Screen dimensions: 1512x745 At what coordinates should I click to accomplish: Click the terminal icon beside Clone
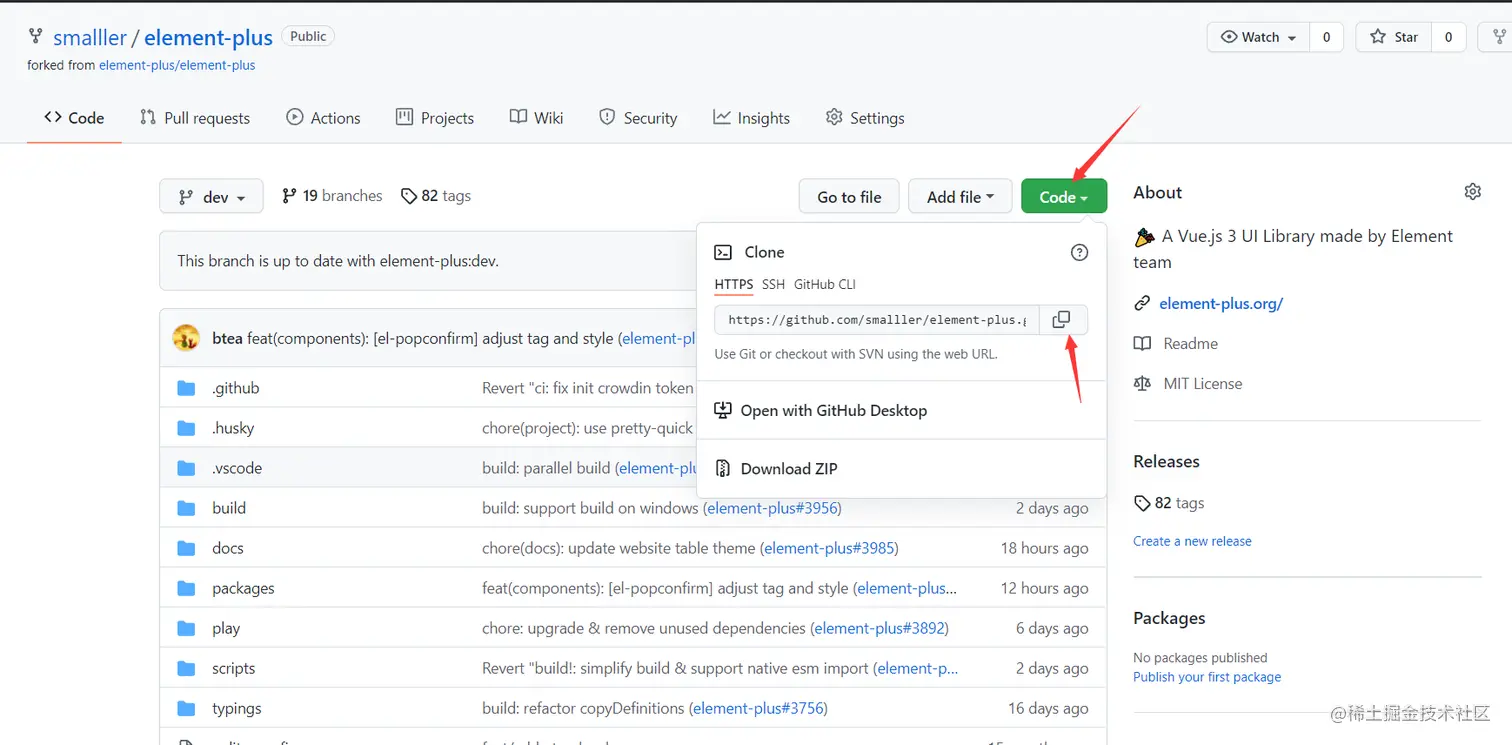tap(723, 252)
